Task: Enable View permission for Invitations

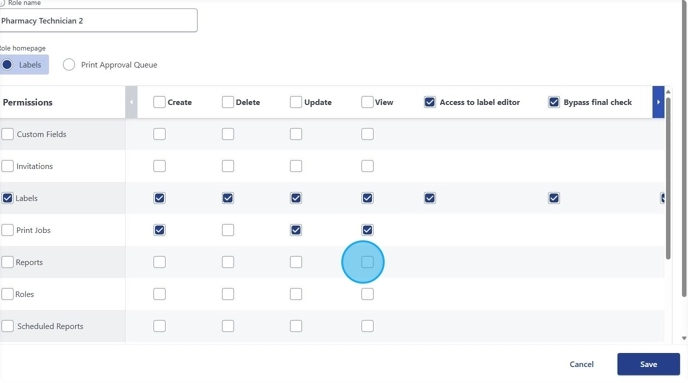Action: (x=367, y=166)
